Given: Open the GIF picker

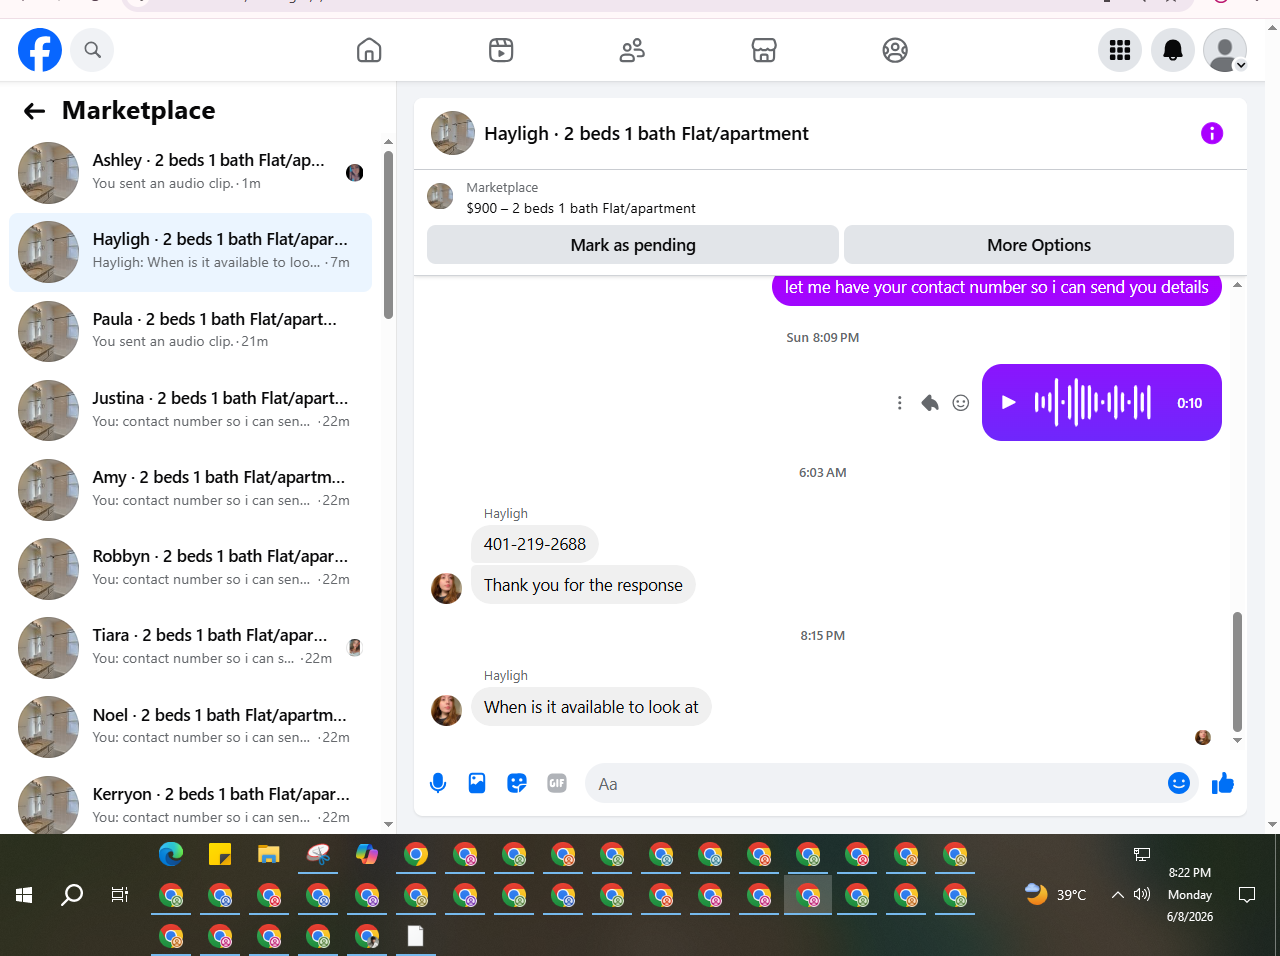Looking at the screenshot, I should click(x=557, y=784).
